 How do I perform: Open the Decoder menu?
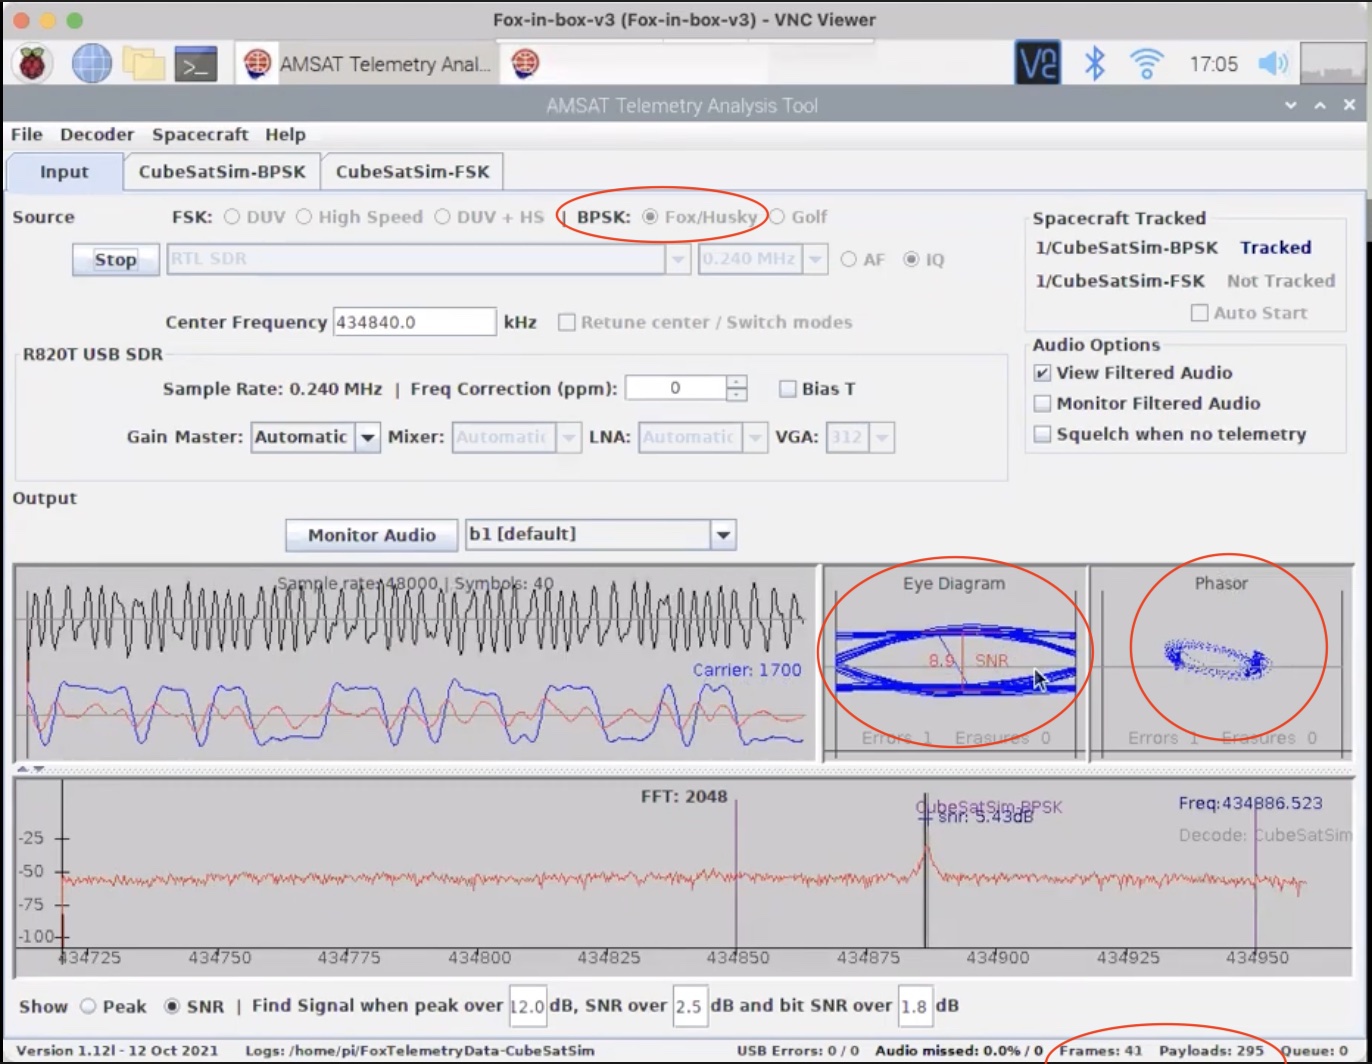point(97,134)
